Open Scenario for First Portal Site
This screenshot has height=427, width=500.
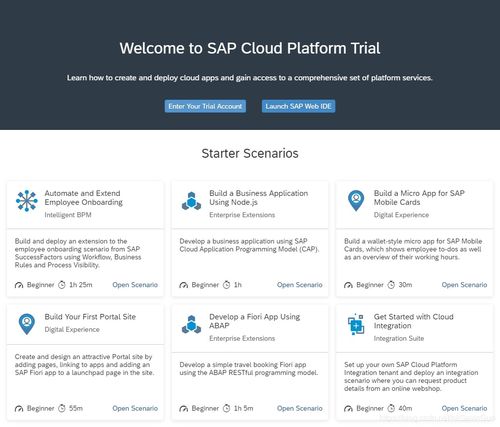pyautogui.click(x=135, y=408)
